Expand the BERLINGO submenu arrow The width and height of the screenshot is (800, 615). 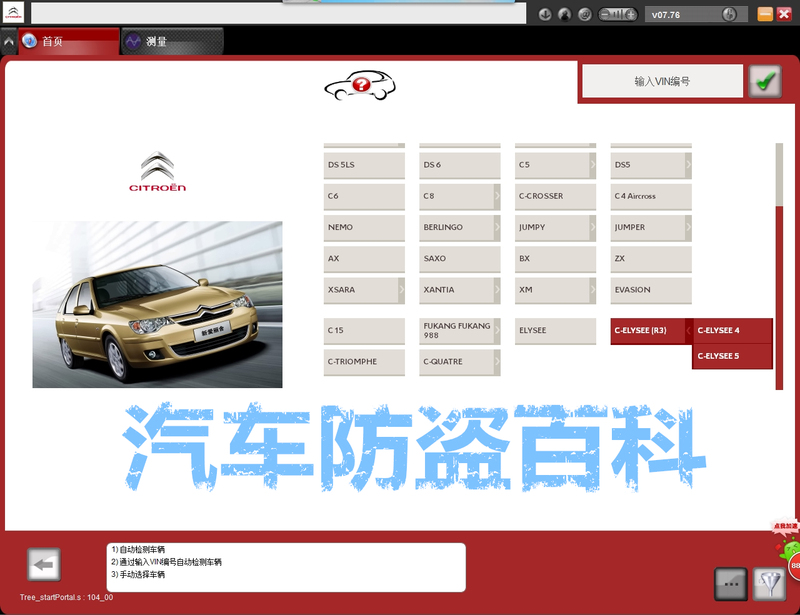pos(497,227)
